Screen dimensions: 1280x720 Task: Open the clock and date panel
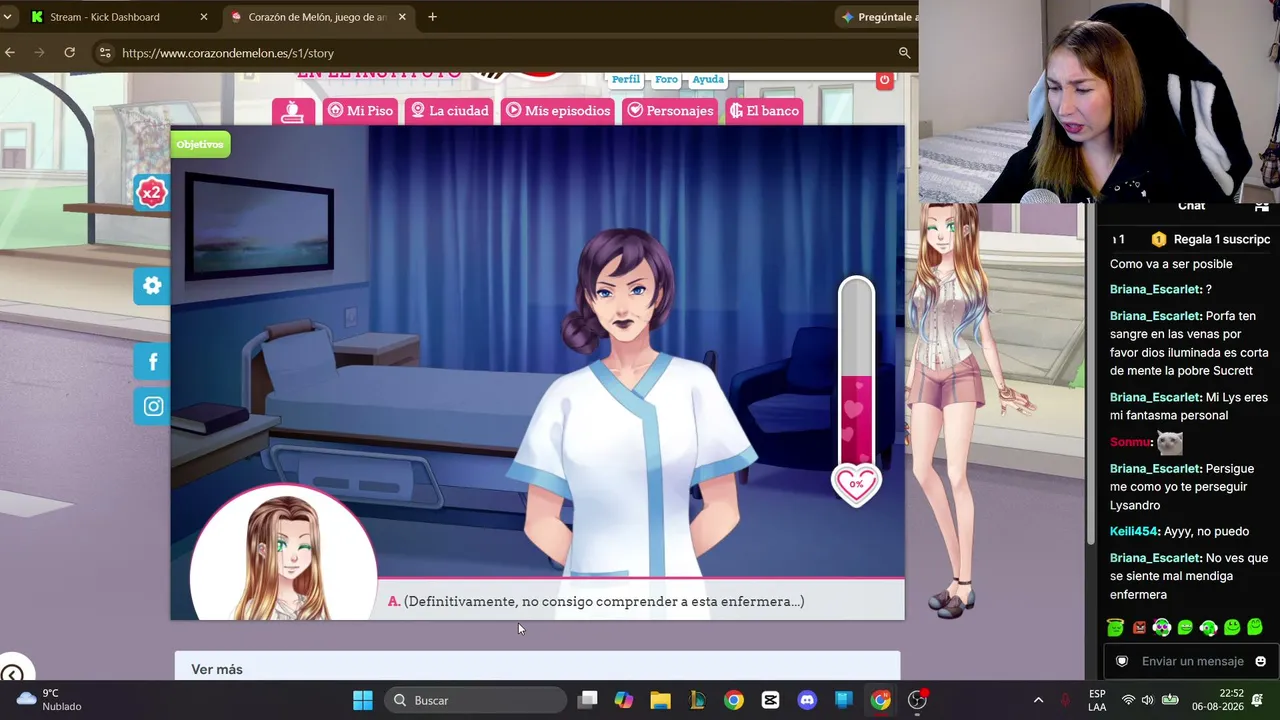1217,700
